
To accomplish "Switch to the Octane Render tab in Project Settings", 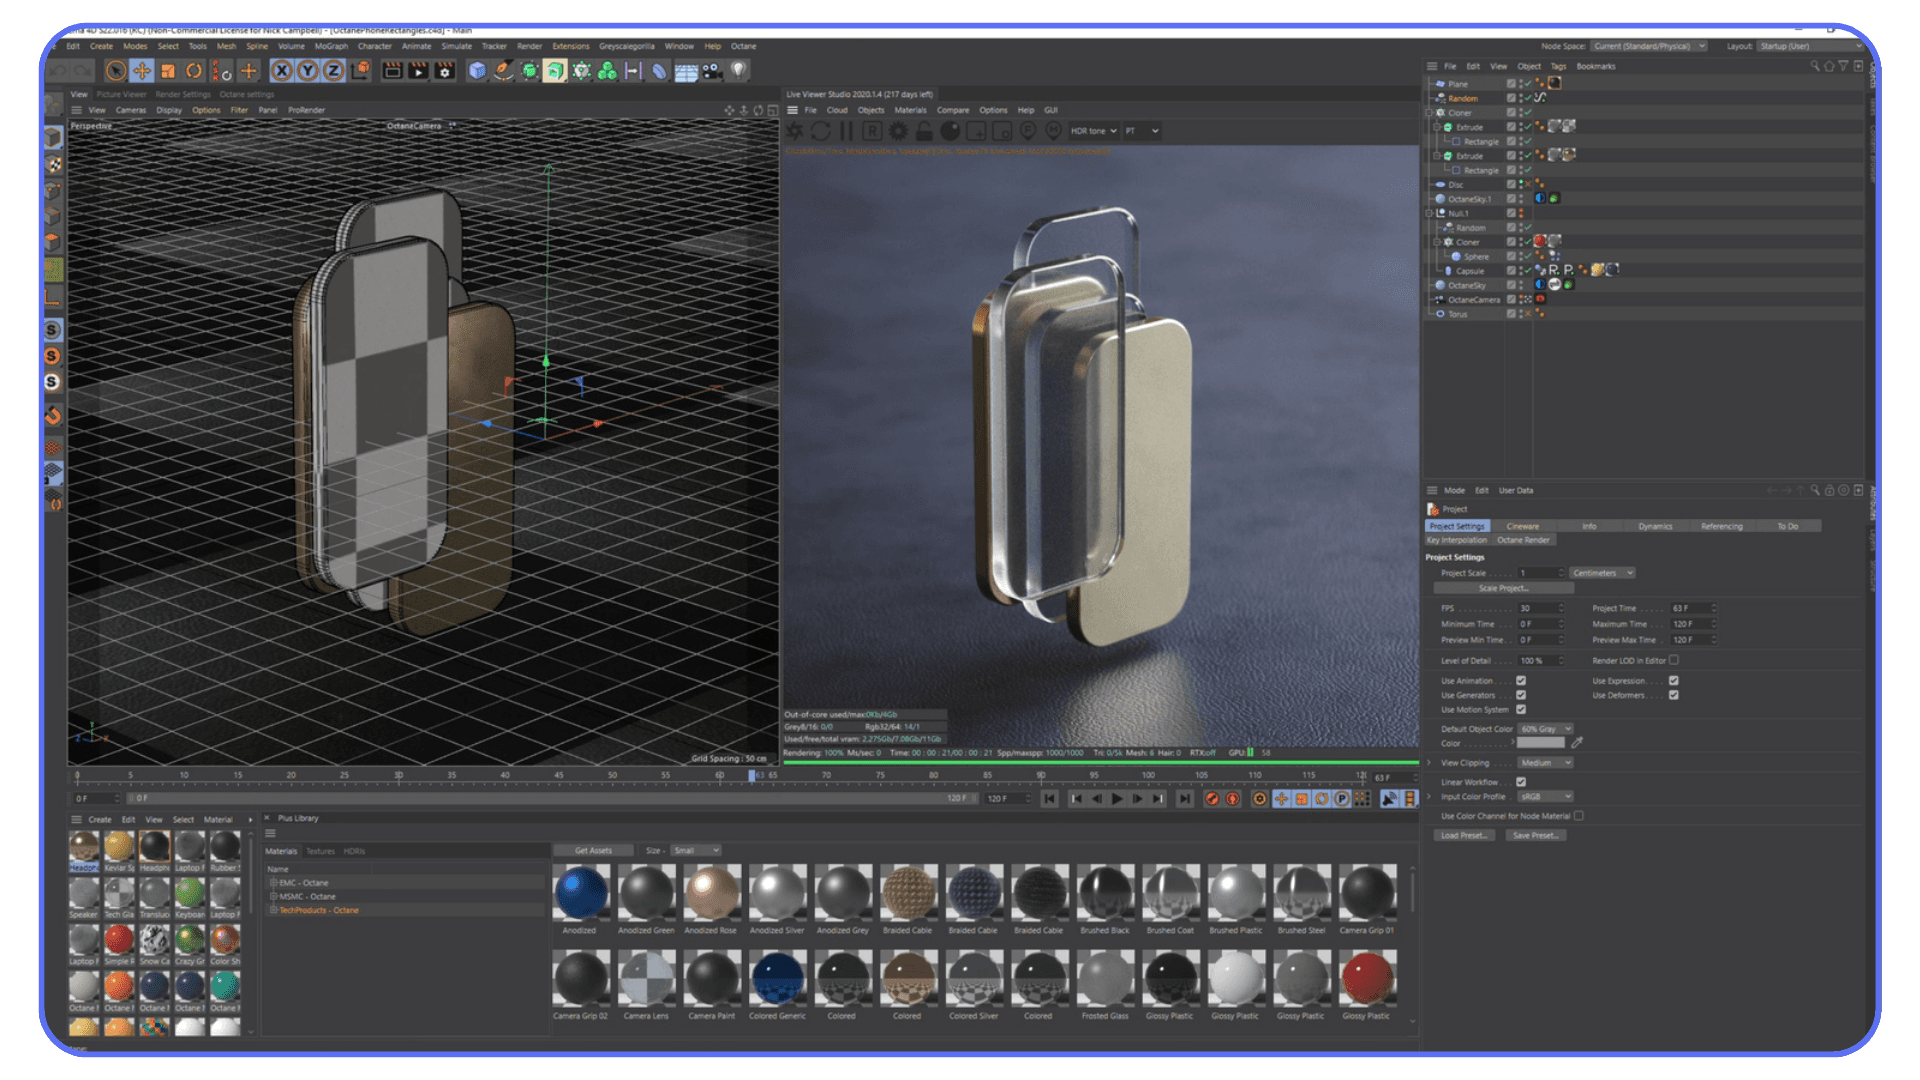I will [1522, 540].
